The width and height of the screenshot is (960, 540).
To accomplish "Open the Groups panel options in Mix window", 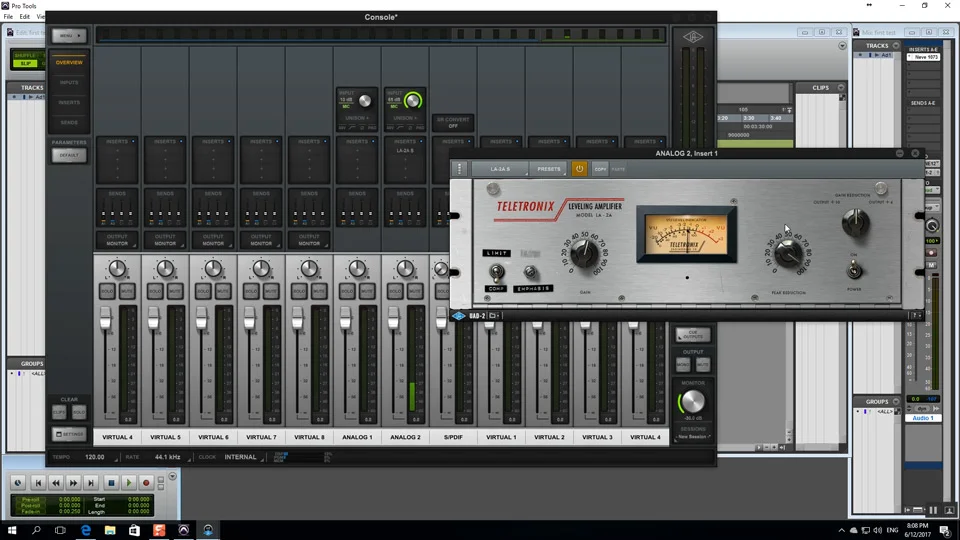I will (x=896, y=402).
